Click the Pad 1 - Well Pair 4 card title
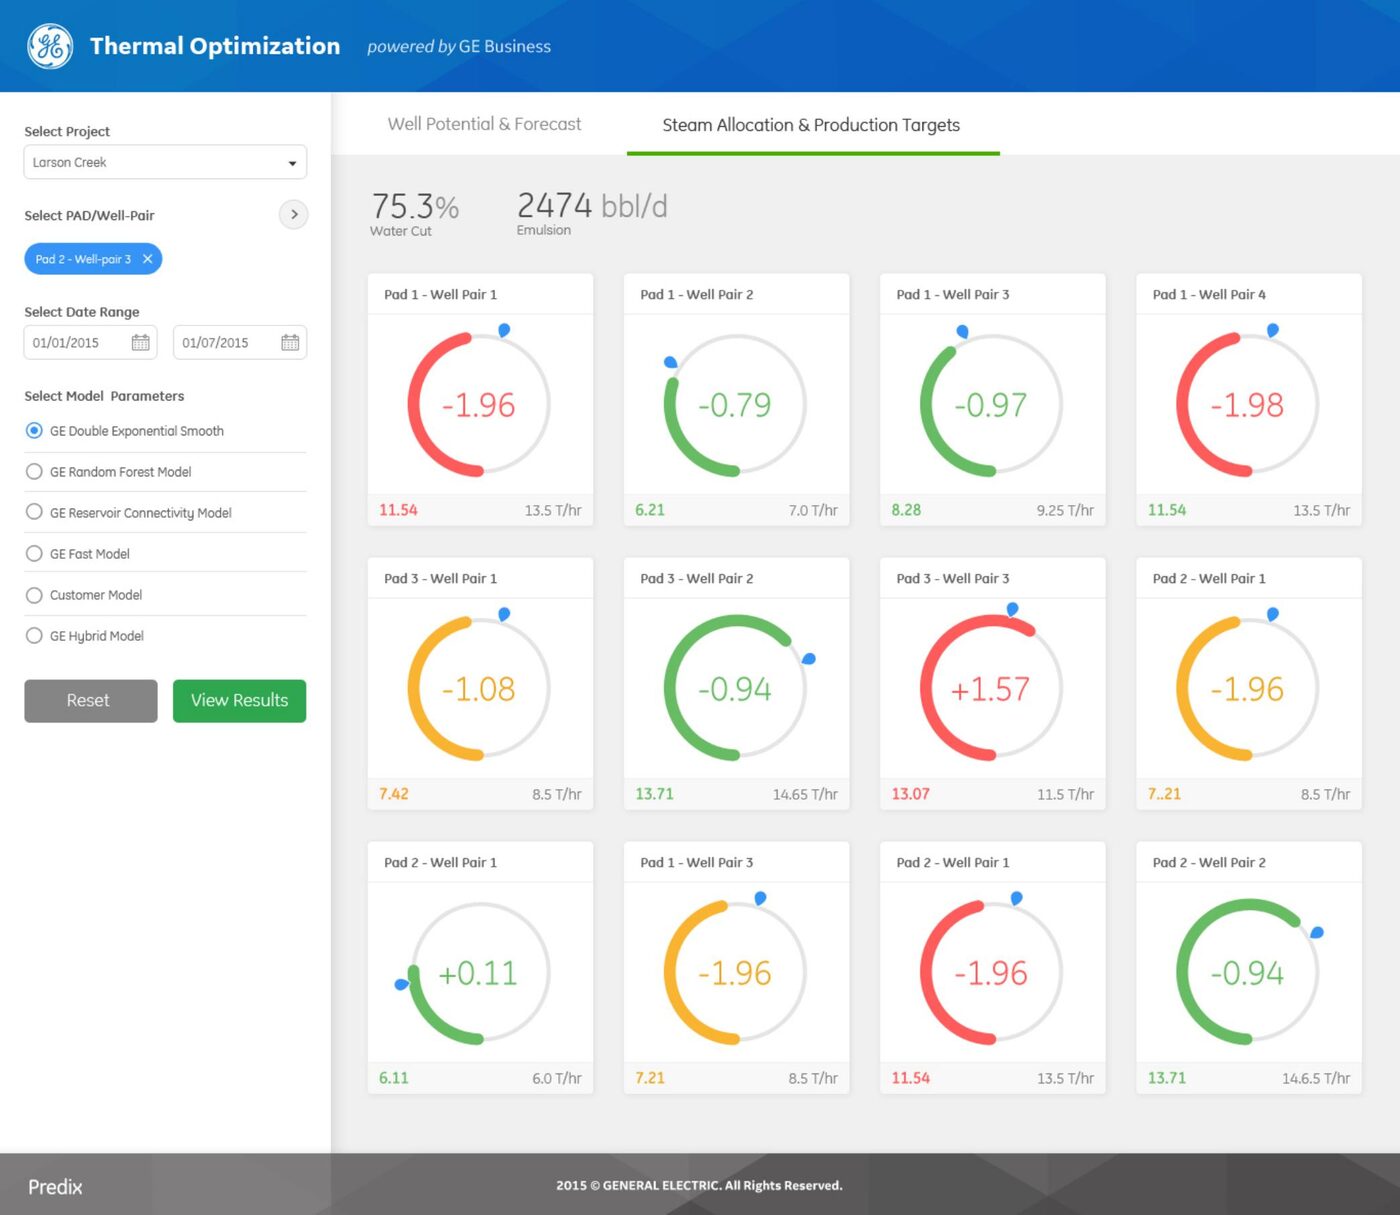The width and height of the screenshot is (1400, 1215). pyautogui.click(x=1209, y=294)
